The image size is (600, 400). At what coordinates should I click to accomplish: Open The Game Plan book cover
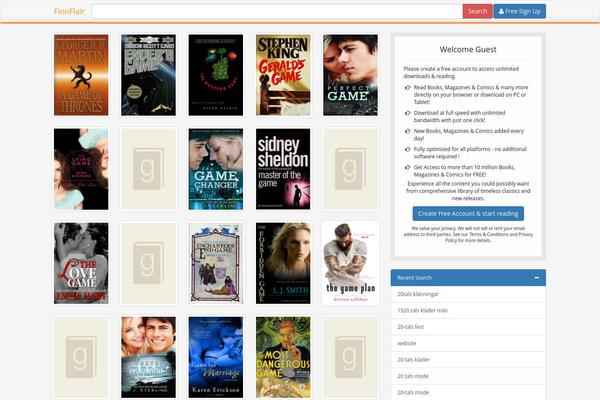pyautogui.click(x=351, y=263)
